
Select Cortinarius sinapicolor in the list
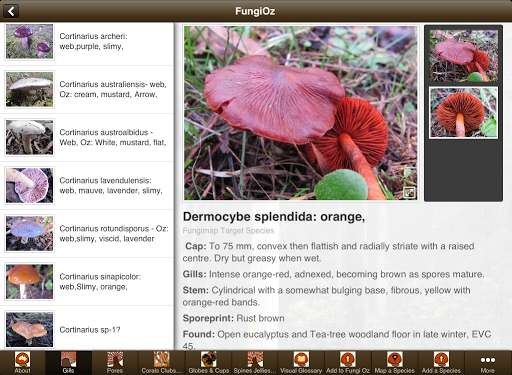87,282
